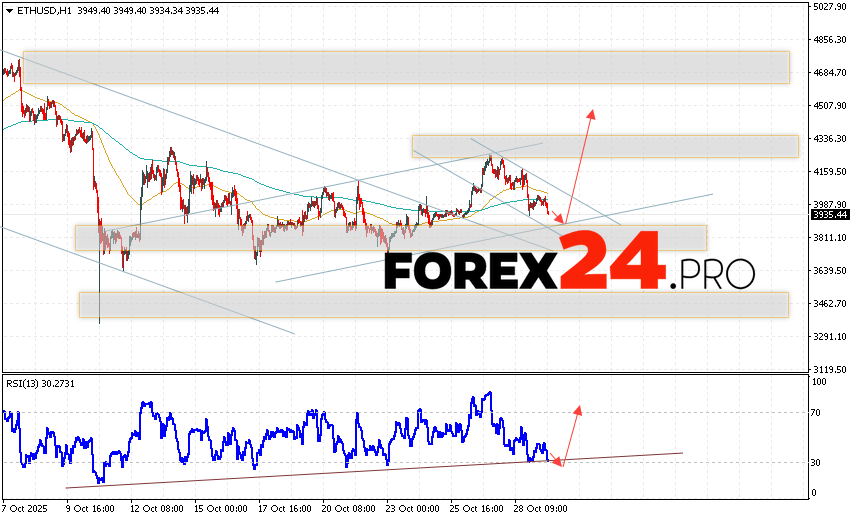This screenshot has height=520, width=854.
Task: Click the current price tag 3935.44
Action: pyautogui.click(x=830, y=214)
